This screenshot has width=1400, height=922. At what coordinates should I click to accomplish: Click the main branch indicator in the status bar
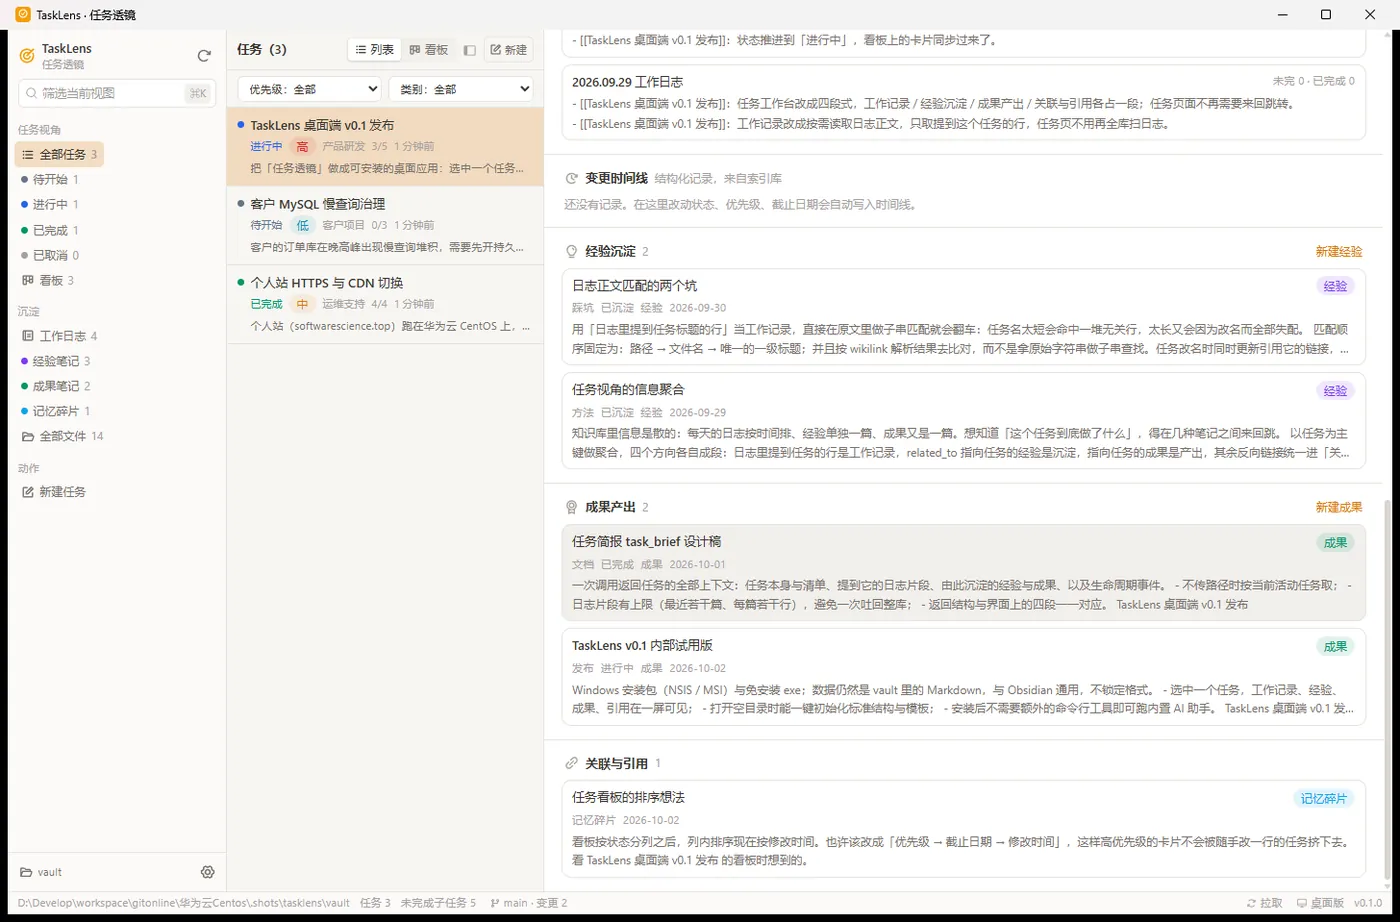tap(528, 903)
